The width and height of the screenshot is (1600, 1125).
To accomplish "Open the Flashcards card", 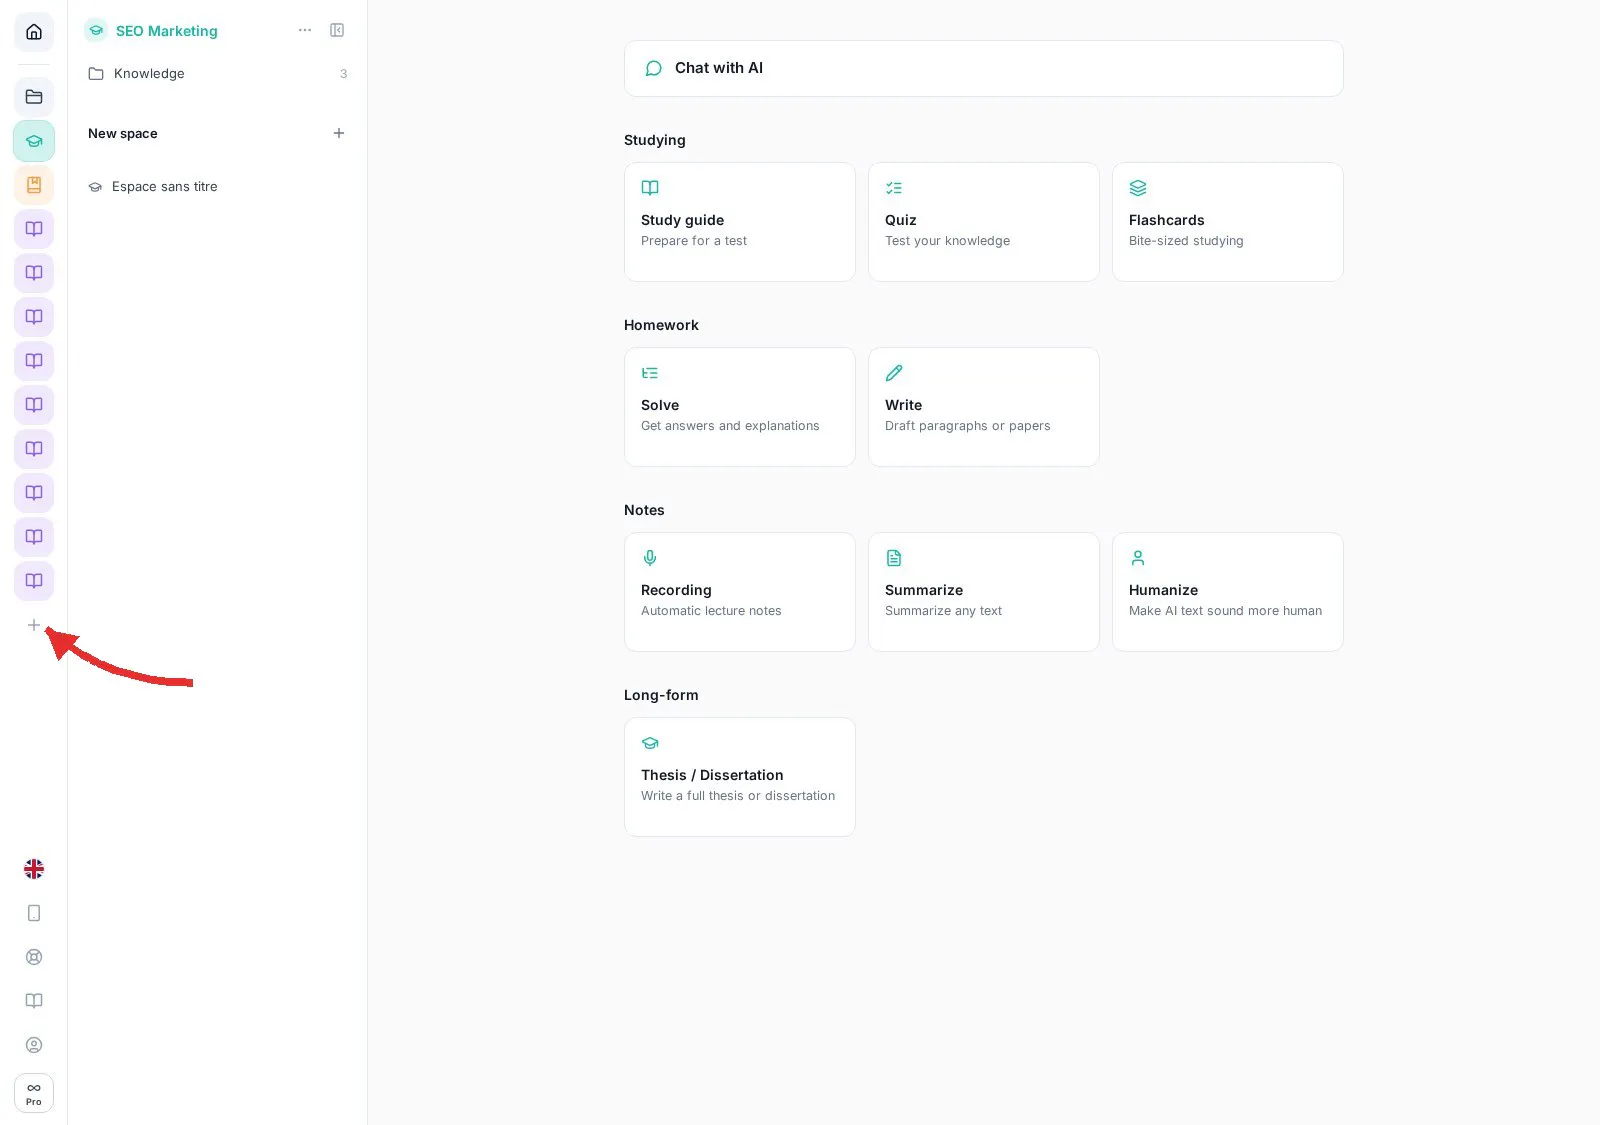I will (1228, 222).
